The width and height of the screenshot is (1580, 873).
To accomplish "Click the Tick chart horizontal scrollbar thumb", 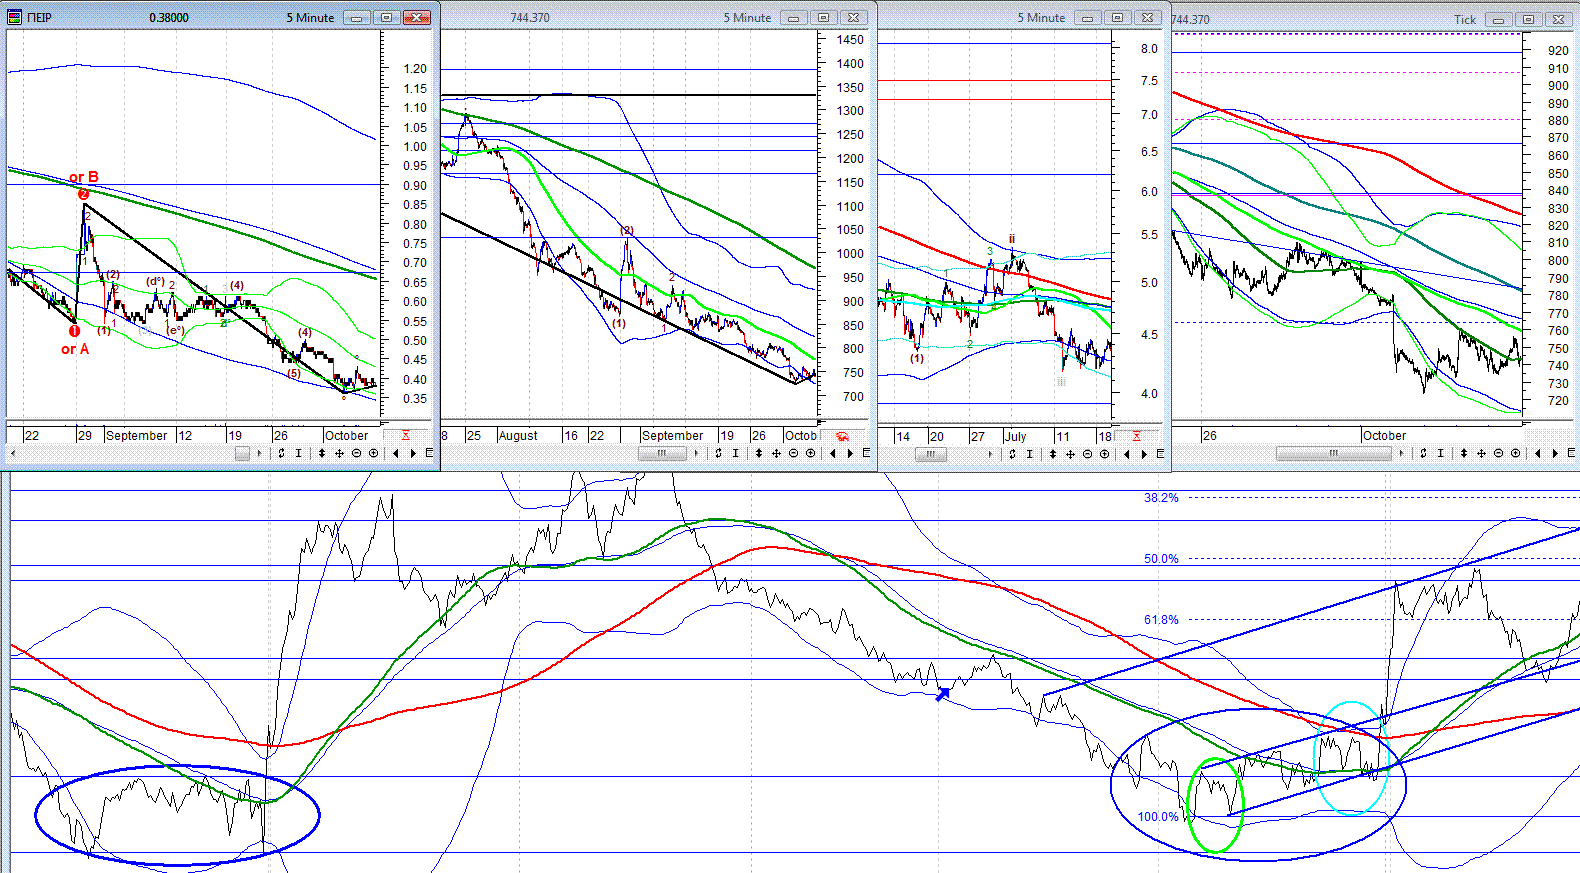I will [1333, 453].
